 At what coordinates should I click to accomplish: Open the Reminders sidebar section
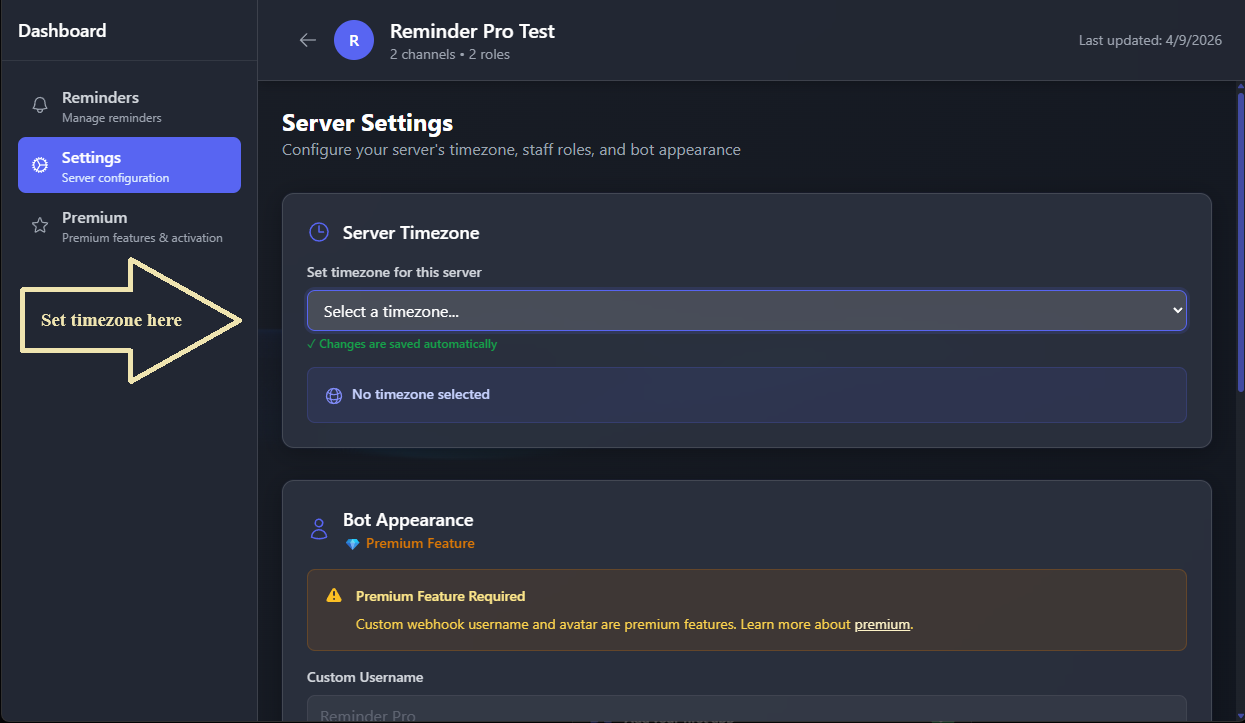(129, 105)
